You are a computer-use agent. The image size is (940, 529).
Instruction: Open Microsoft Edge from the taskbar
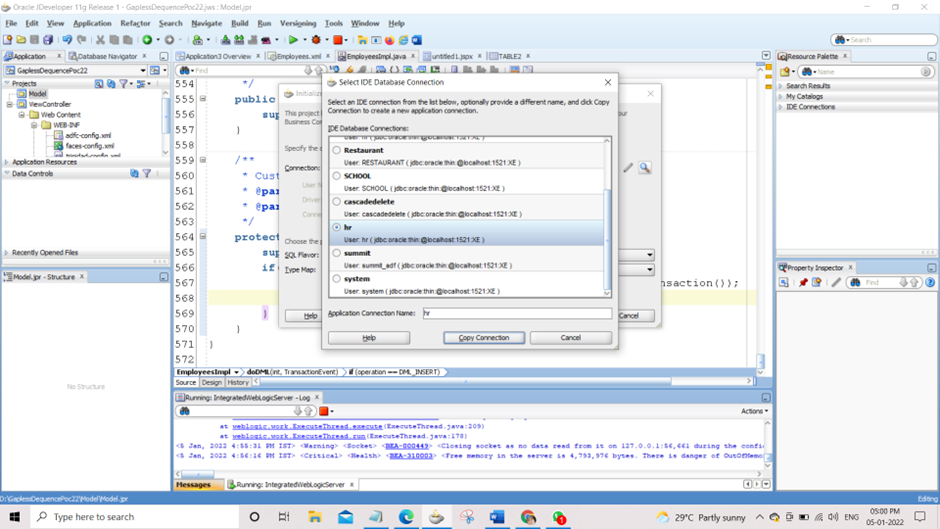(x=406, y=517)
